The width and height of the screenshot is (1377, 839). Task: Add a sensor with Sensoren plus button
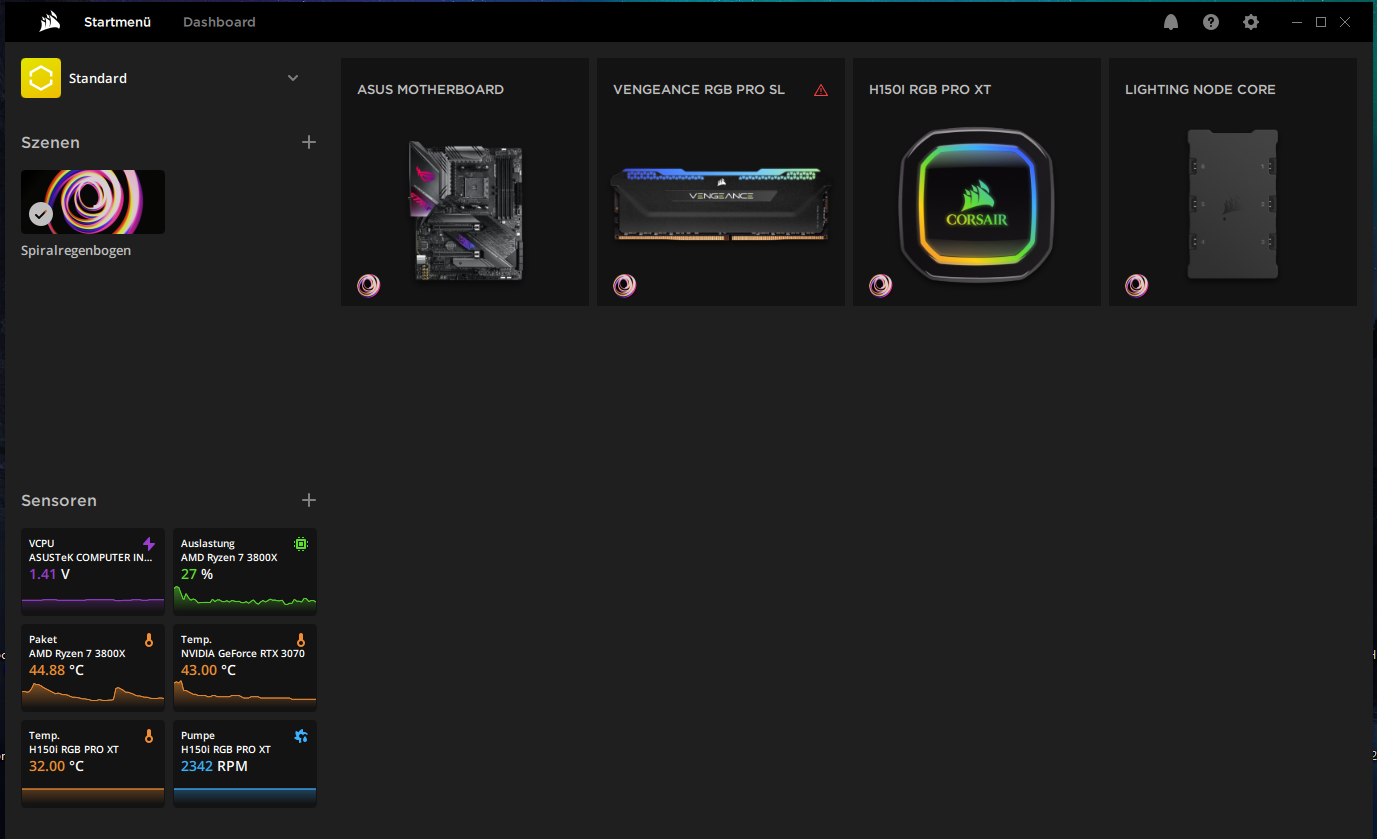click(x=309, y=500)
